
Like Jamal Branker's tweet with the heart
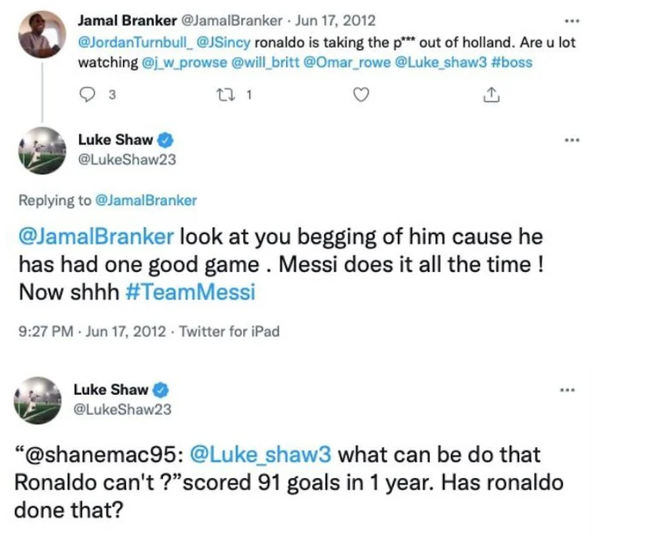362,96
